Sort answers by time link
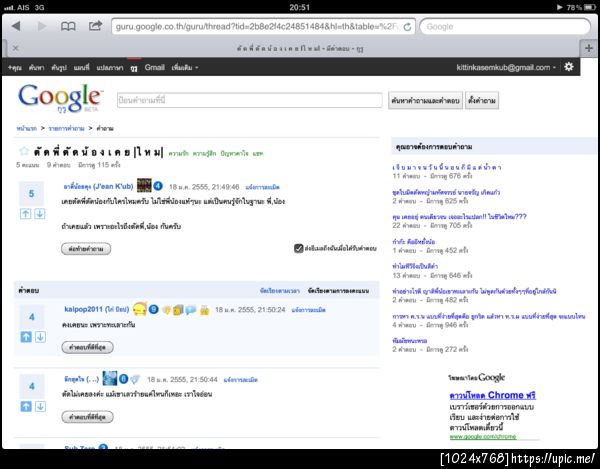The height and width of the screenshot is (469, 600). coord(280,291)
